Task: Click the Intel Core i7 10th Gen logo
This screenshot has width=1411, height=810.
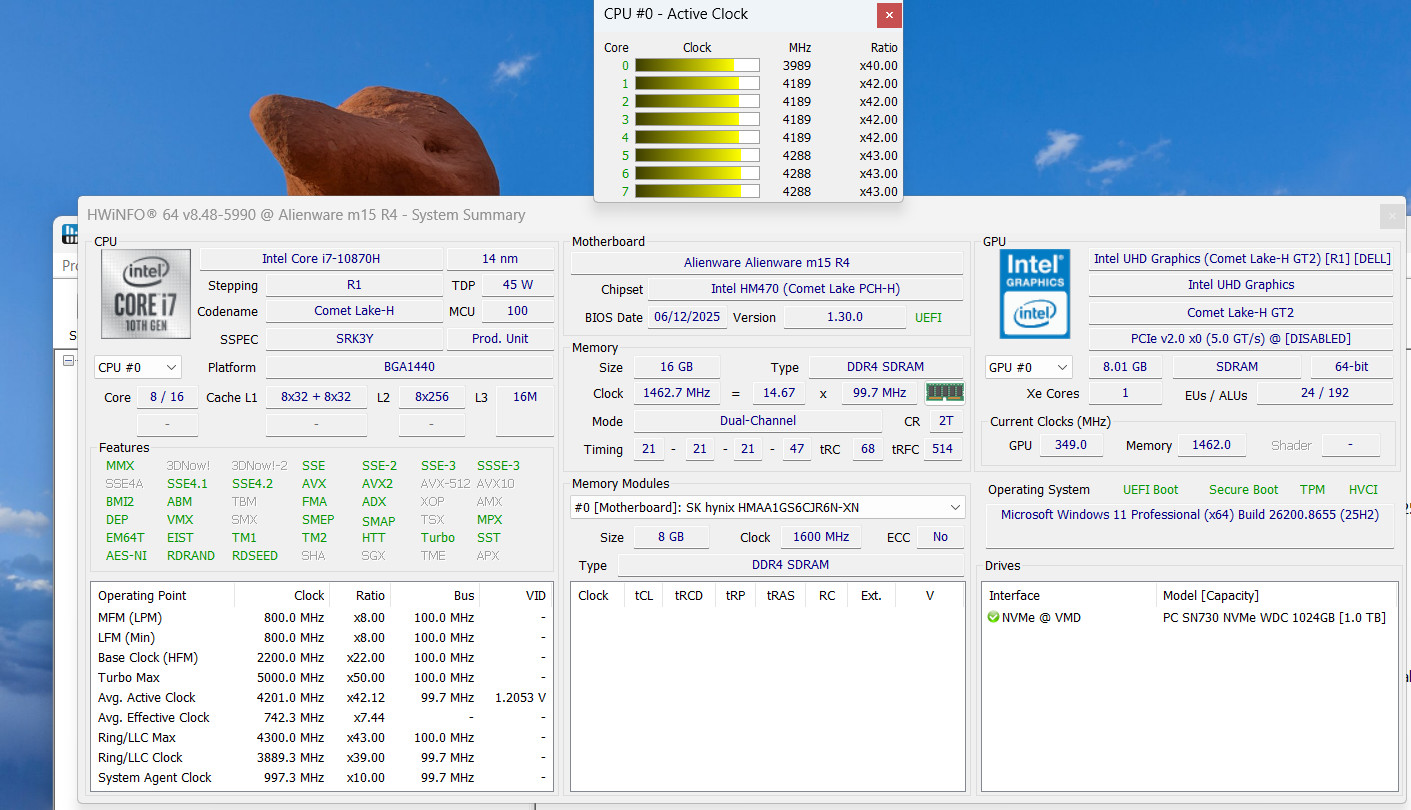Action: [146, 294]
